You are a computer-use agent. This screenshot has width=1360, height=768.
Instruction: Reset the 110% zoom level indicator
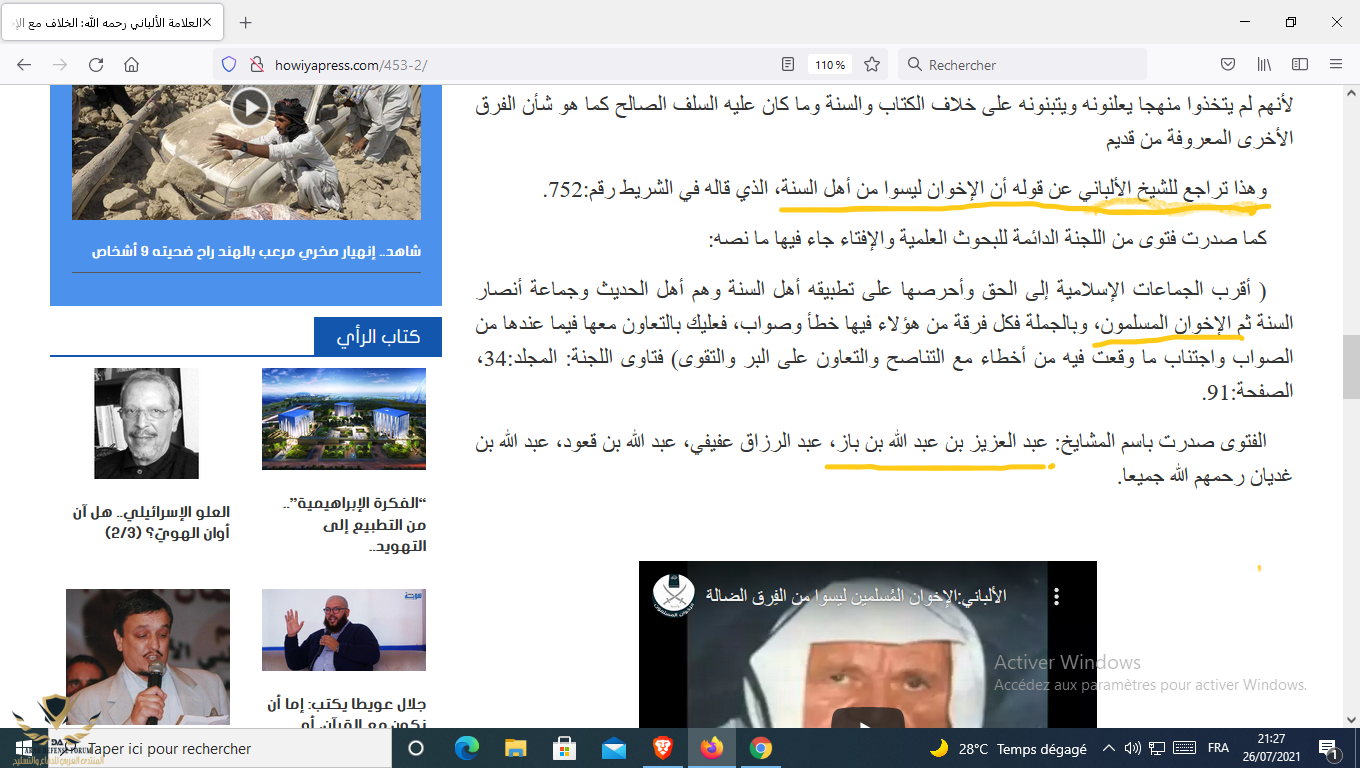point(829,64)
